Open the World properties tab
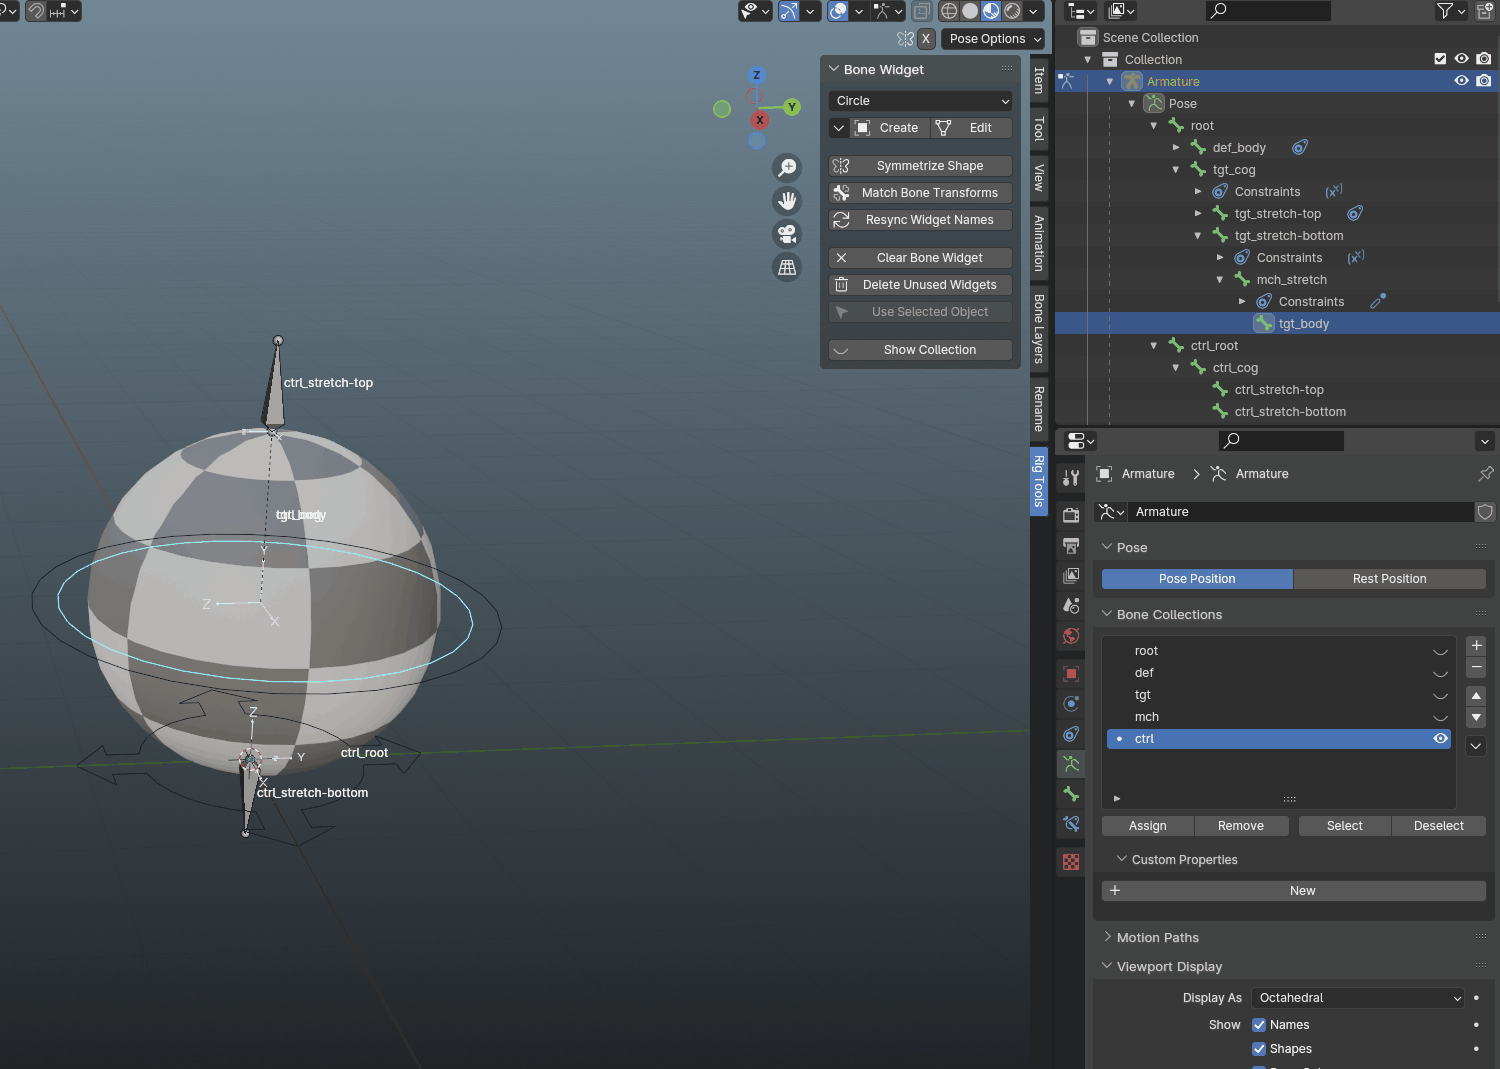The image size is (1500, 1069). (1071, 635)
